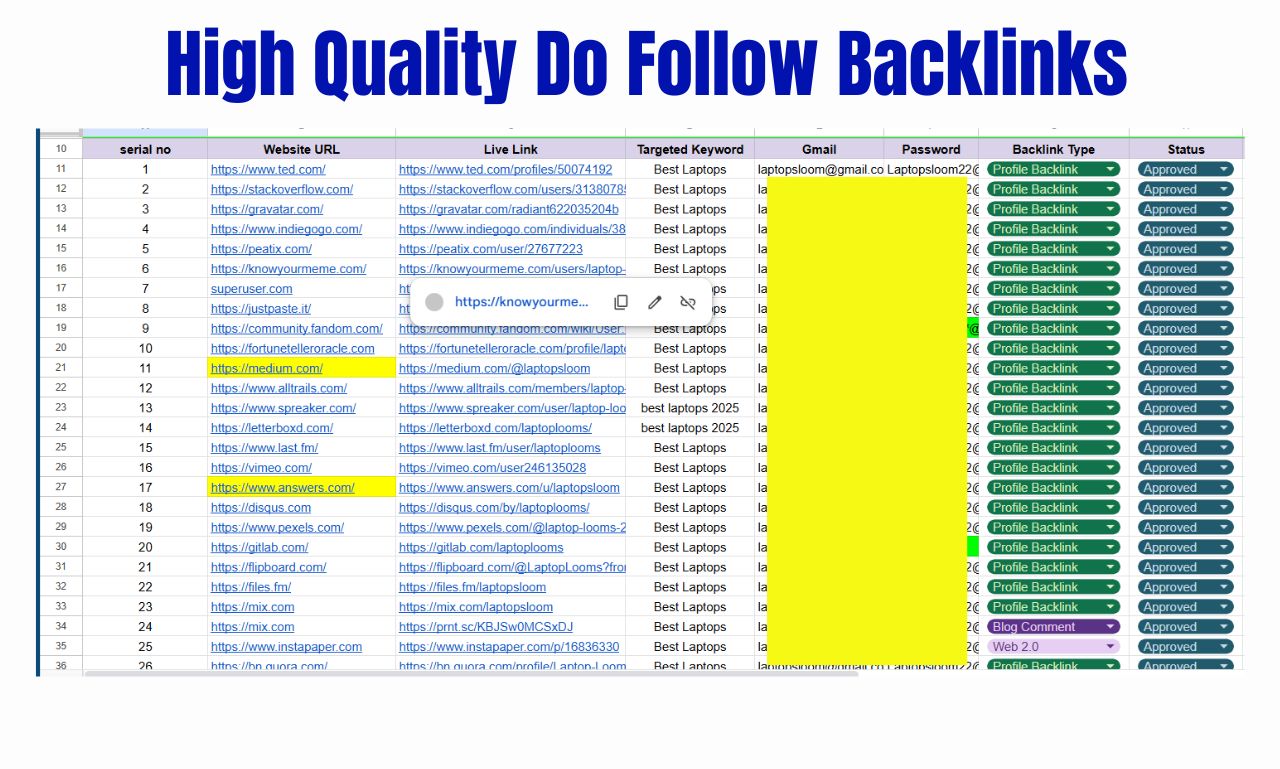The height and width of the screenshot is (769, 1280).
Task: Follow the https://stackoverflow.com/ website URL
Action: click(282, 189)
